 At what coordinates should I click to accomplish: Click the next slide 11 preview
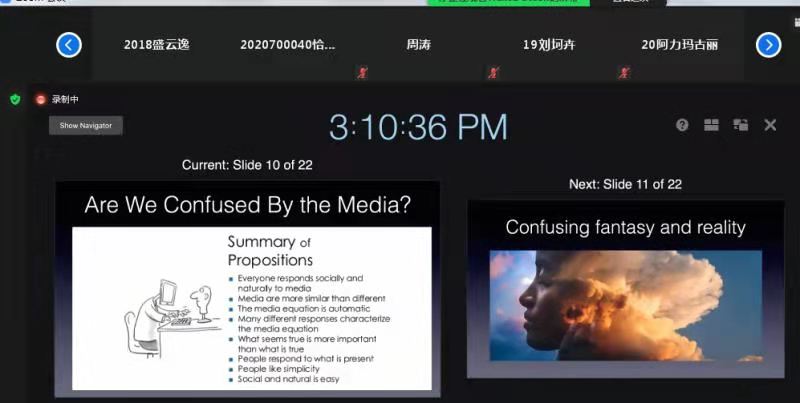[625, 288]
